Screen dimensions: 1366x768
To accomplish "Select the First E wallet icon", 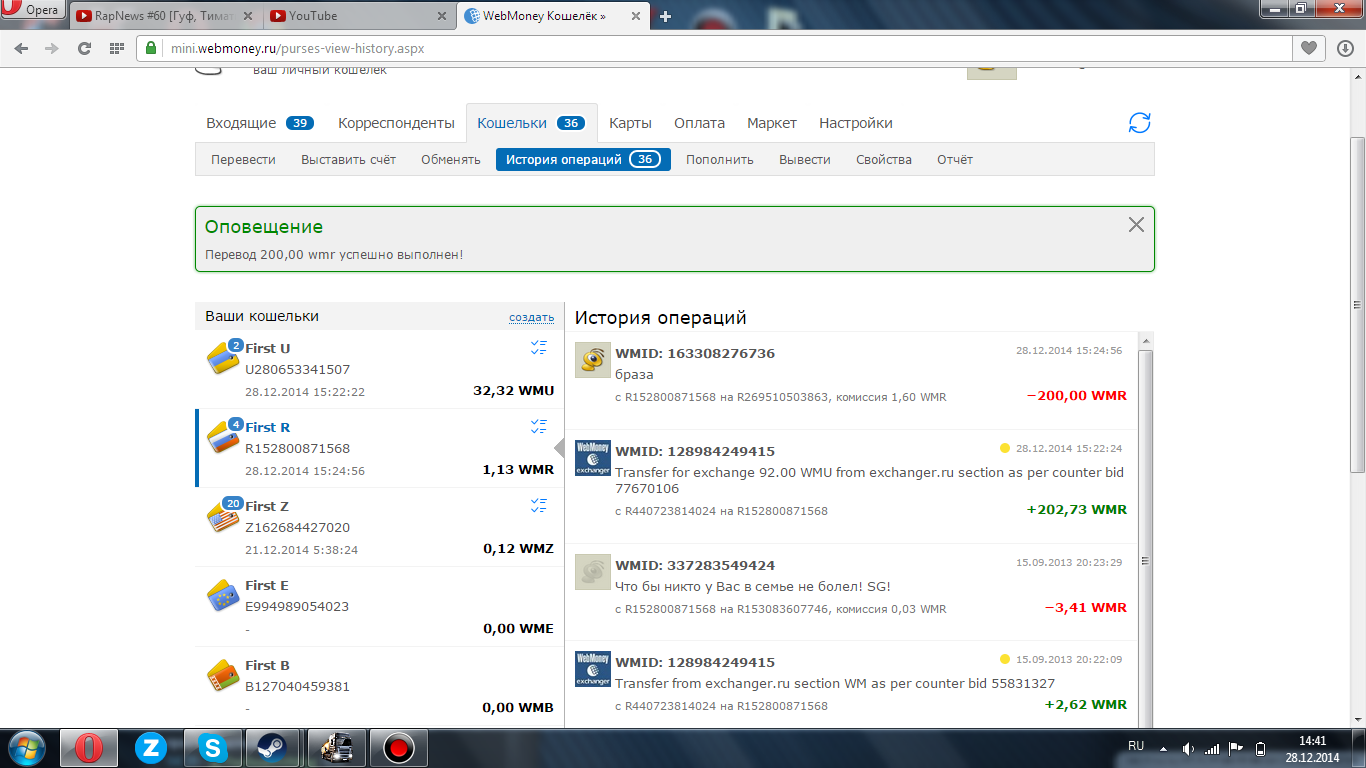I will (223, 596).
